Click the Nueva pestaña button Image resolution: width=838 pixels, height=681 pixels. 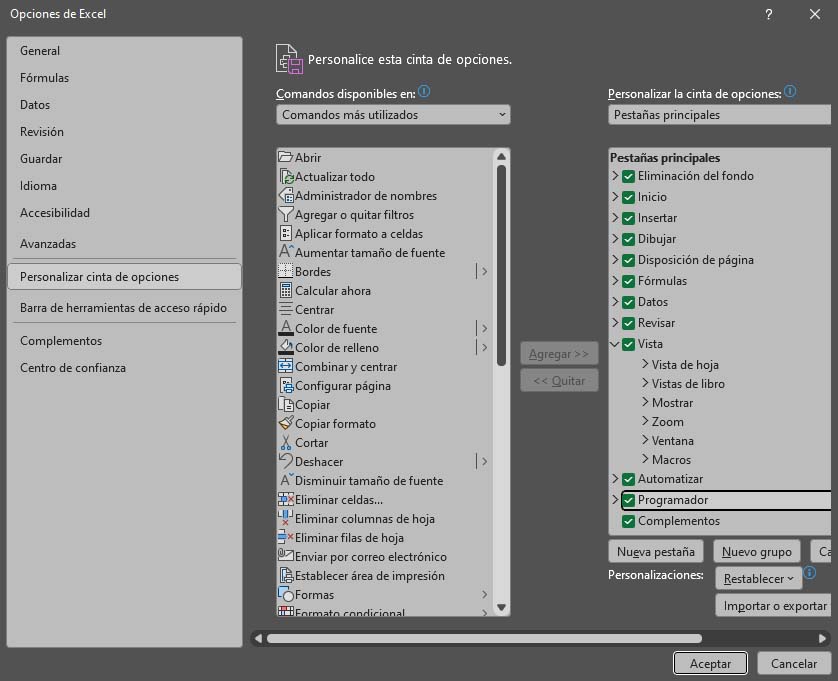click(x=654, y=551)
